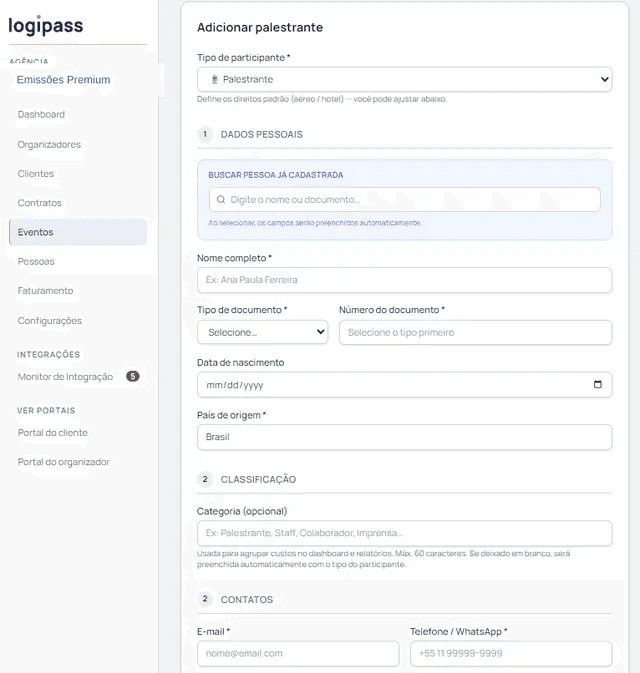Open the calendar picker icon
Viewport: 640px width, 673px height.
pos(598,384)
